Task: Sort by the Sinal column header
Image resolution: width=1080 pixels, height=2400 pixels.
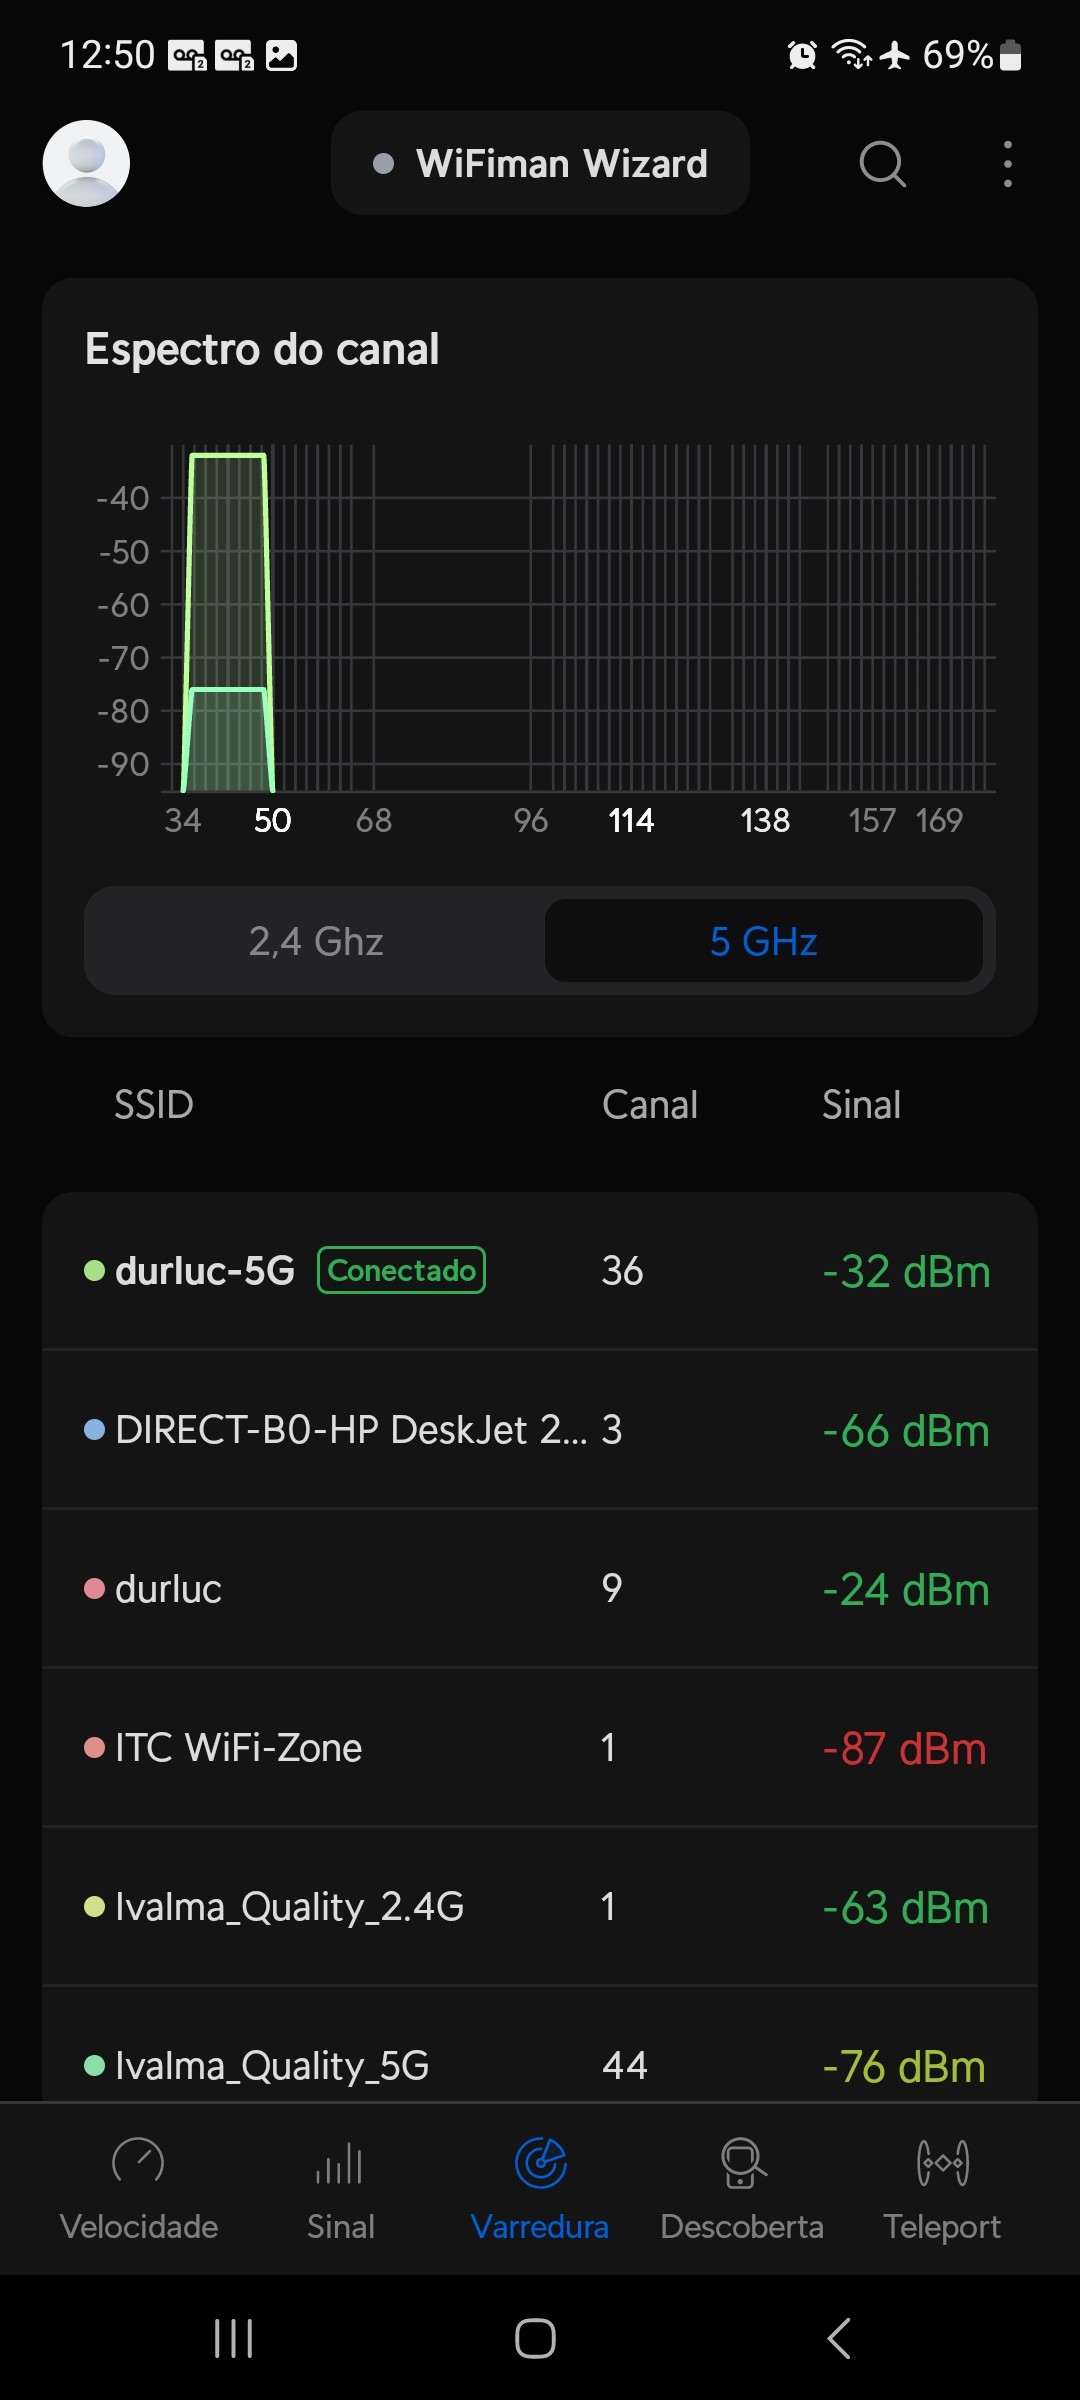Action: coord(861,1105)
